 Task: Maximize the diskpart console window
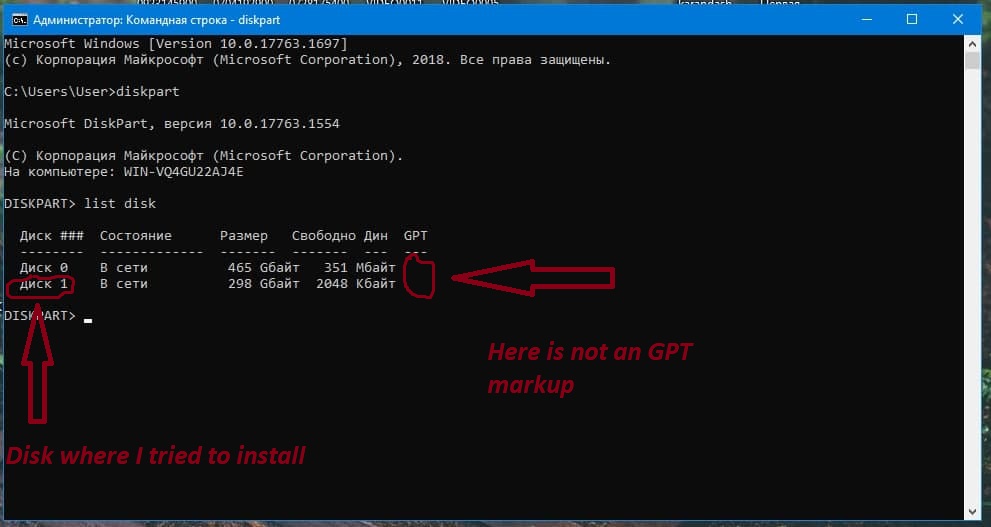click(912, 20)
